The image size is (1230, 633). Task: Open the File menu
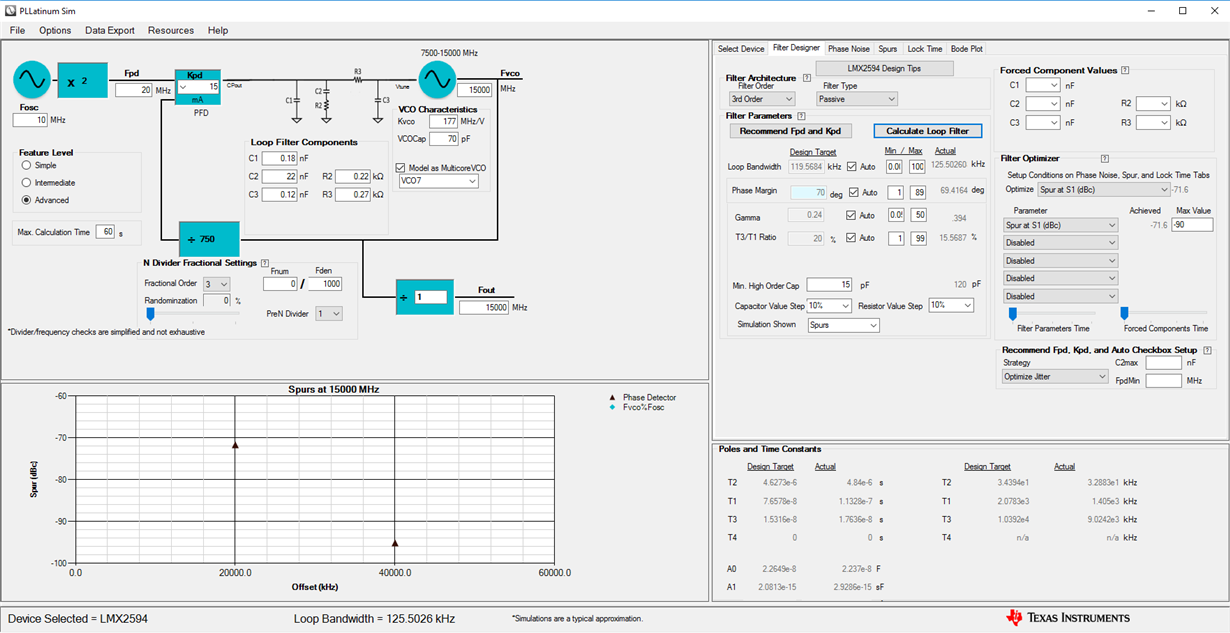coord(17,30)
